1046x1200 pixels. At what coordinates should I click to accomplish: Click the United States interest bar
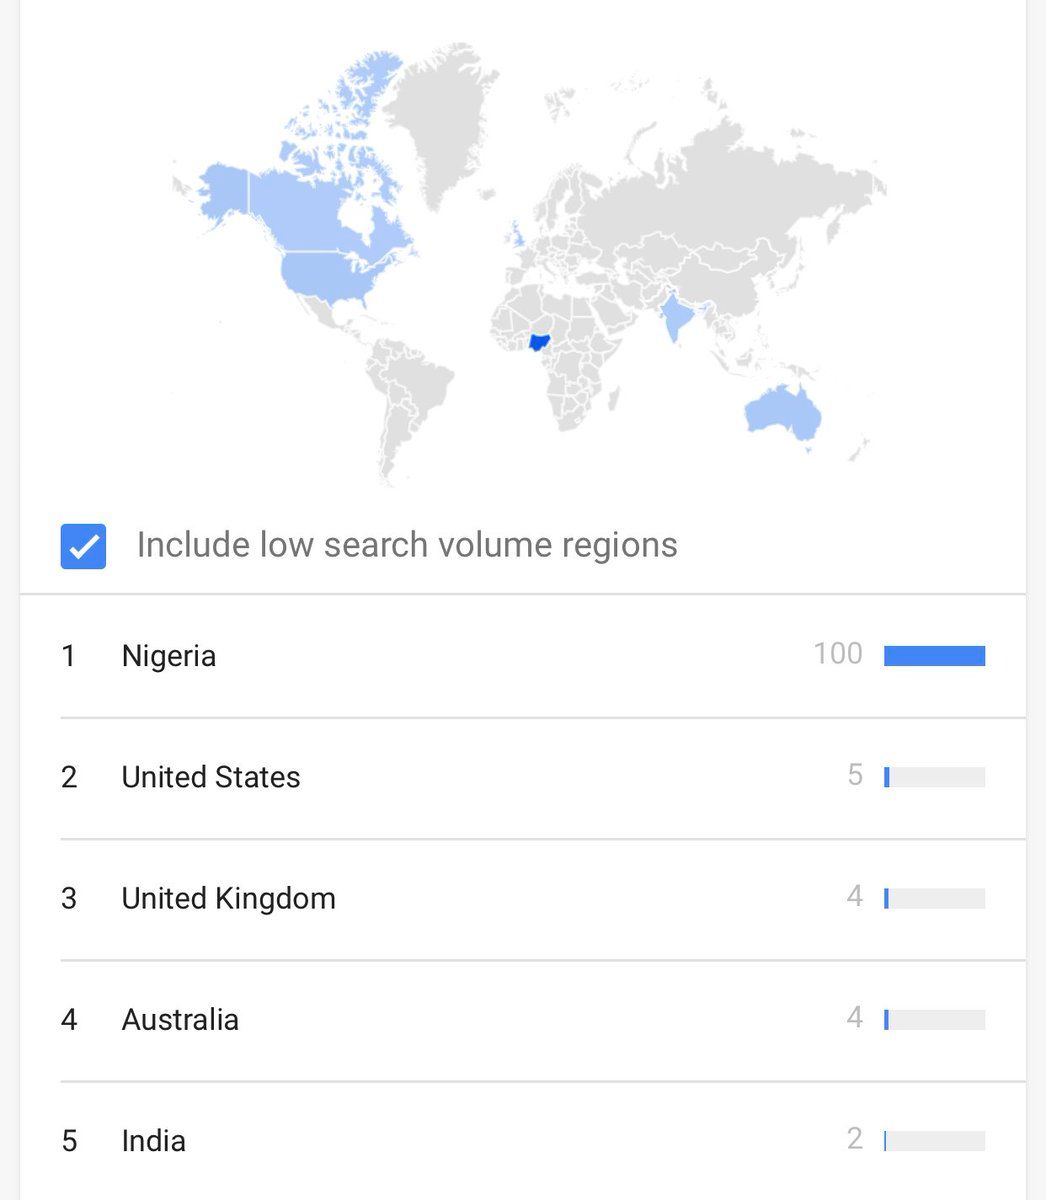pyautogui.click(x=934, y=777)
